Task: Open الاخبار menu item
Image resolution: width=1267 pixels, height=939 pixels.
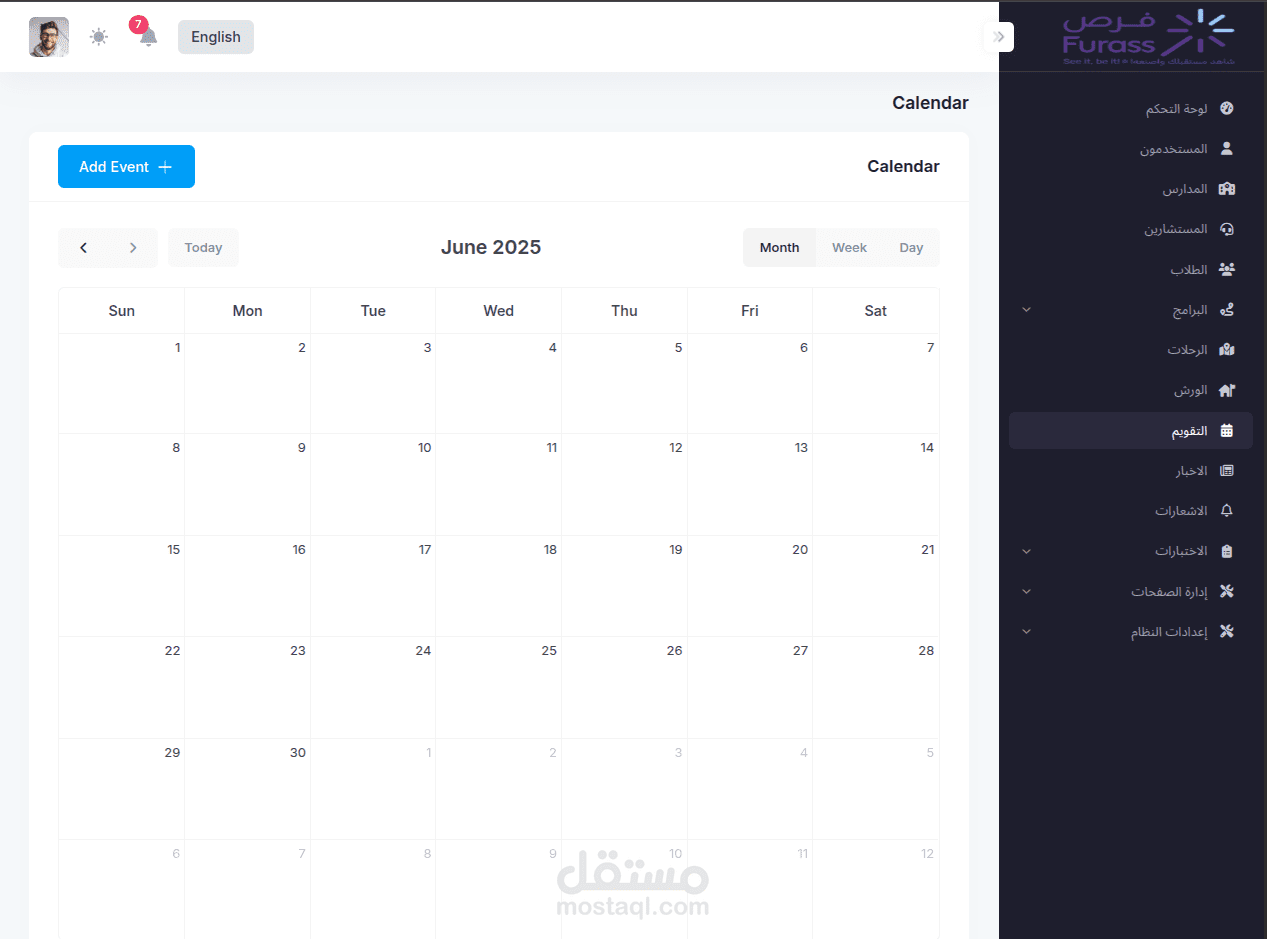Action: (x=1130, y=471)
